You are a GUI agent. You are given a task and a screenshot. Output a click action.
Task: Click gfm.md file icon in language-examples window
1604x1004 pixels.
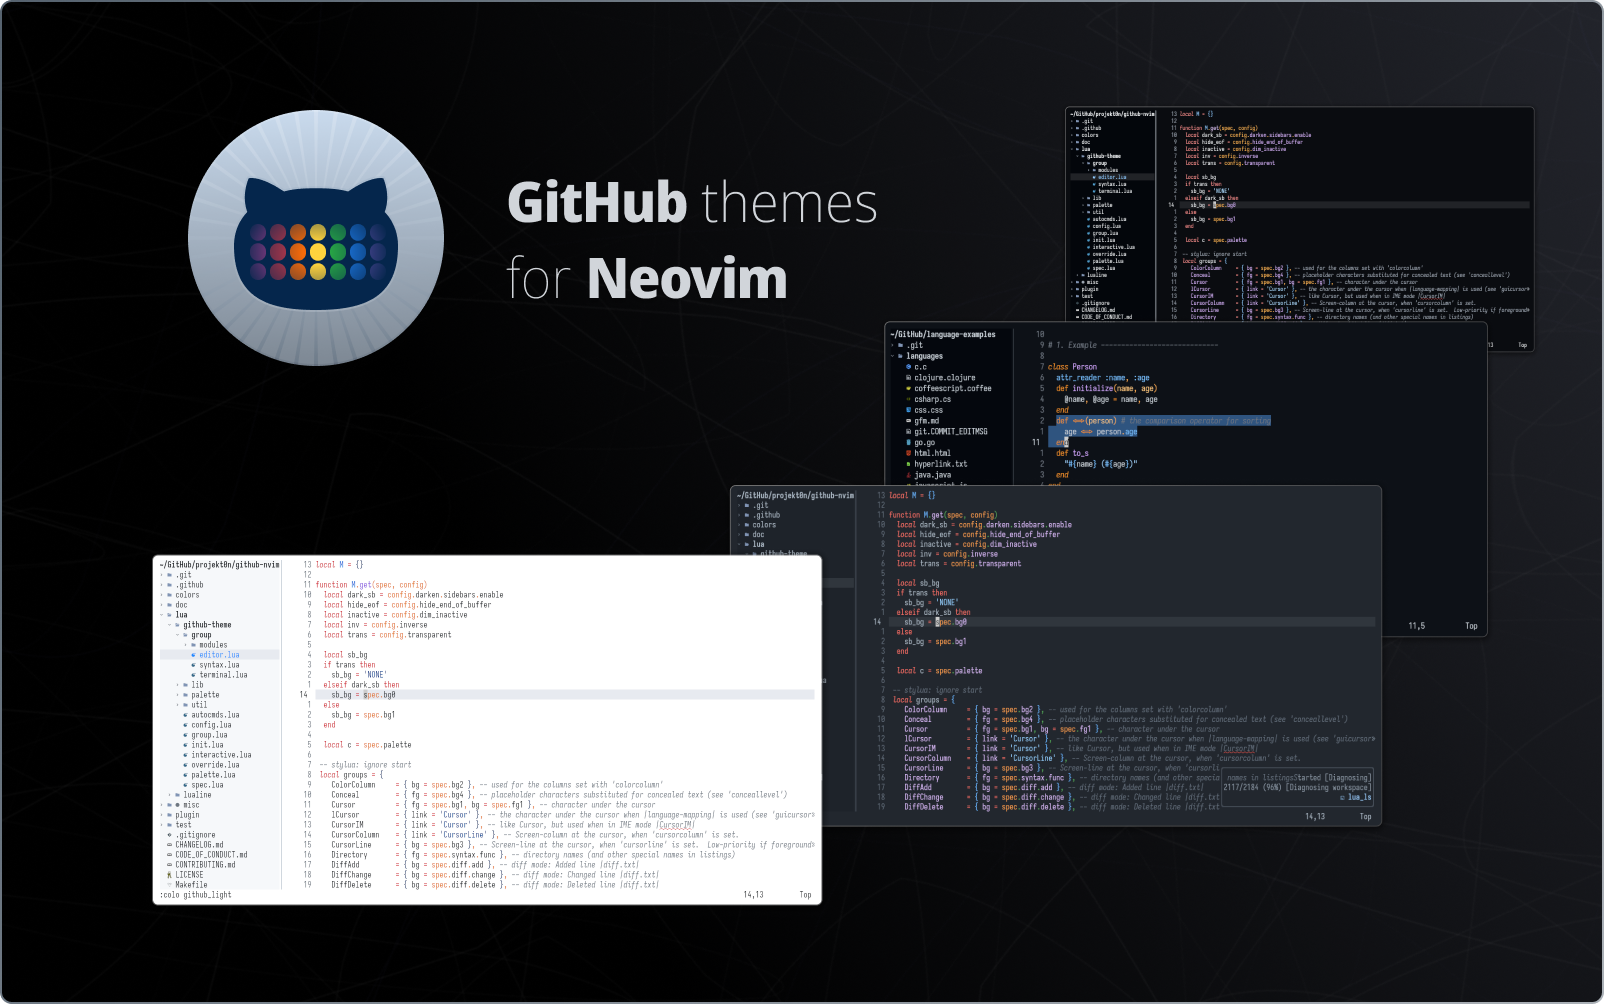[908, 421]
